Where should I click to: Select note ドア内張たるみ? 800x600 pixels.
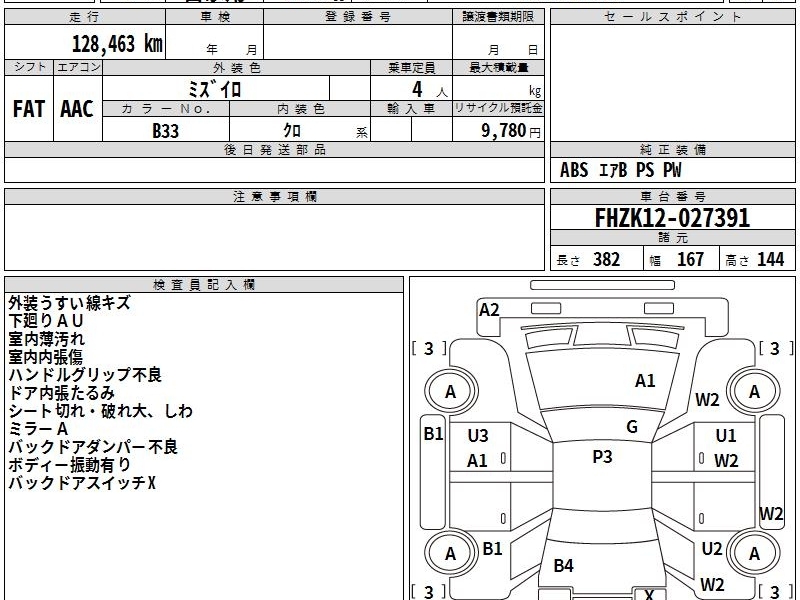pyautogui.click(x=61, y=393)
